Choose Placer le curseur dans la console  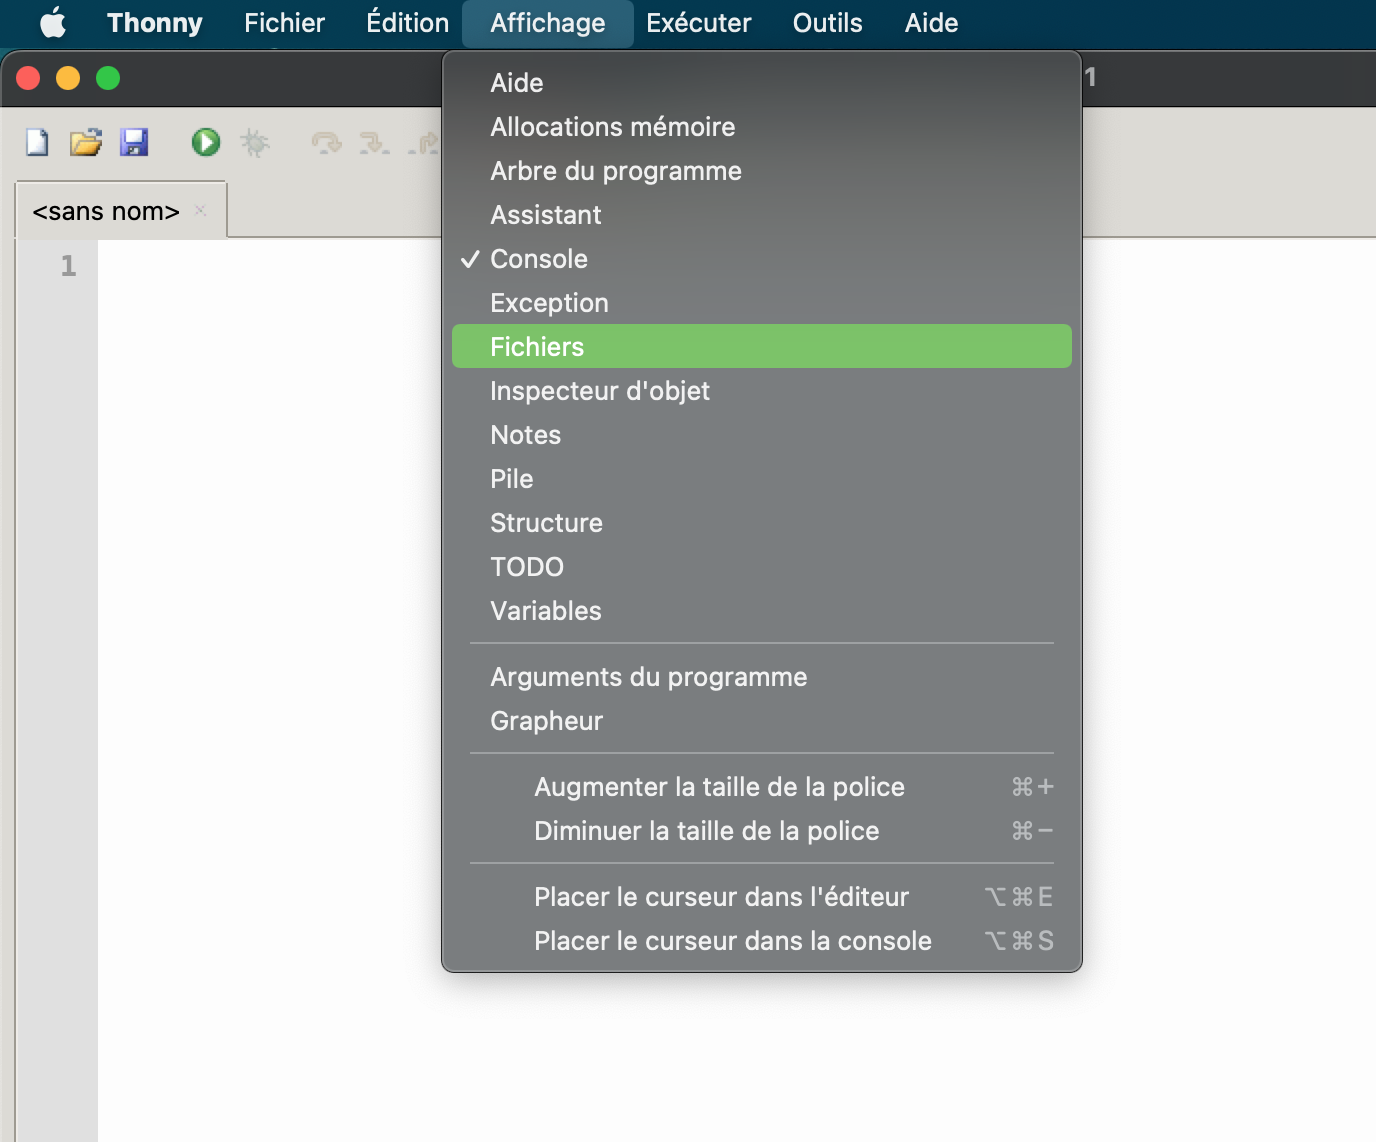click(732, 941)
